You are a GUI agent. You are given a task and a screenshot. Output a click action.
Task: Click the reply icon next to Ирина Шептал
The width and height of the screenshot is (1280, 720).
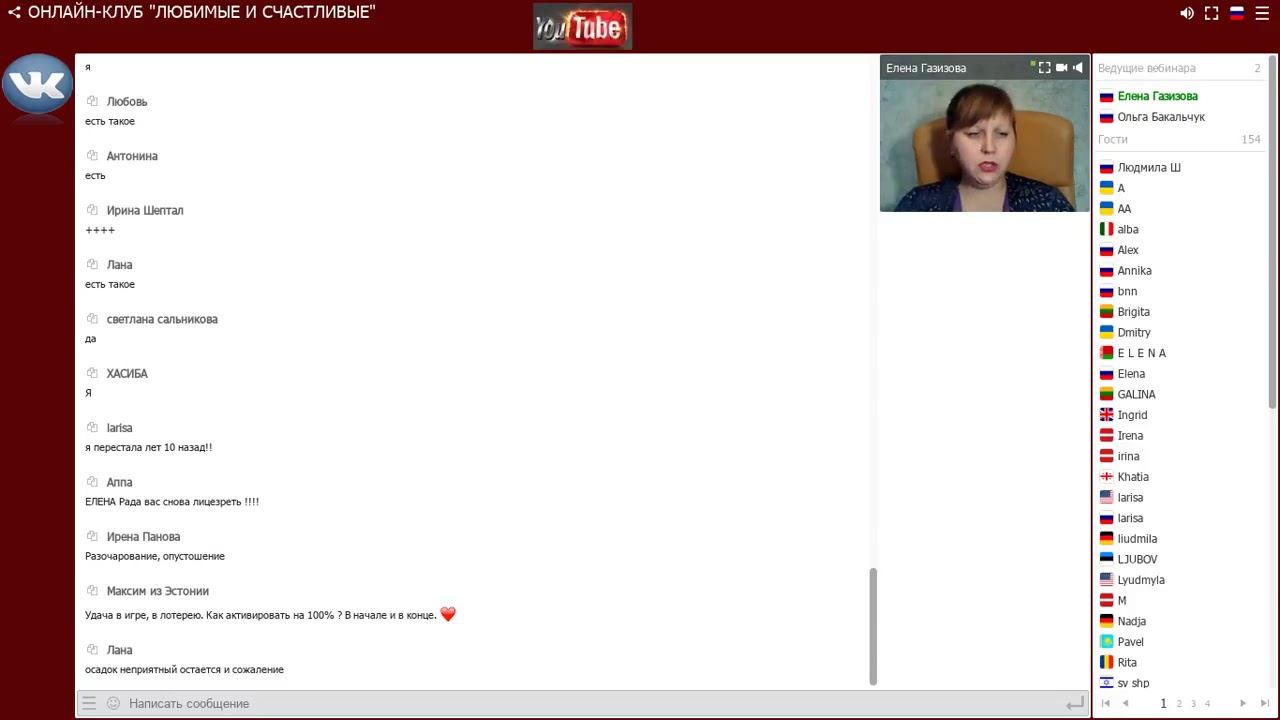pos(92,210)
